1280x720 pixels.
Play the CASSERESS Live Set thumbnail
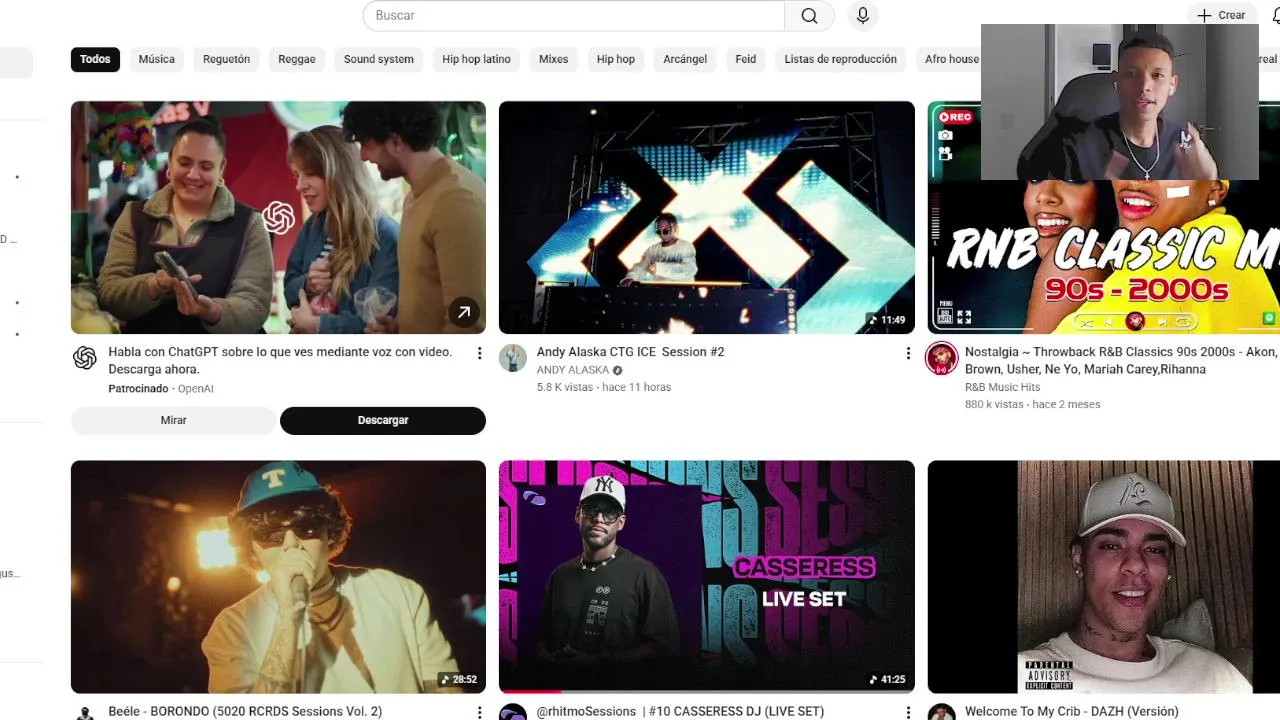[x=706, y=577]
